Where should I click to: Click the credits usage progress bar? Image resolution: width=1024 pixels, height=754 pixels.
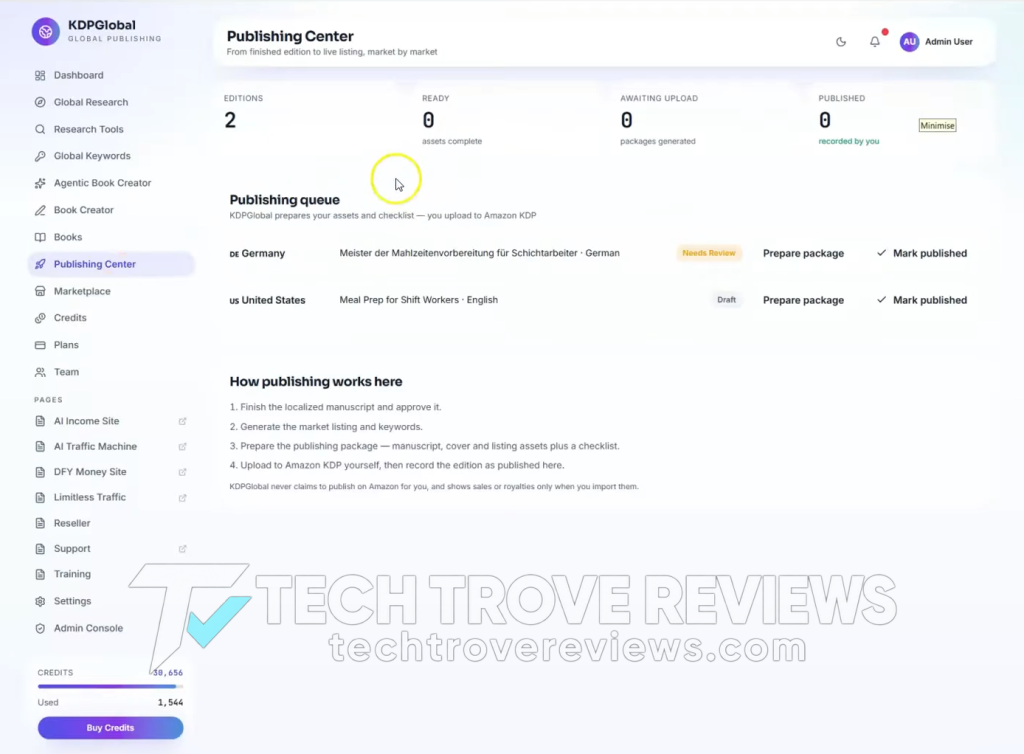pos(110,686)
